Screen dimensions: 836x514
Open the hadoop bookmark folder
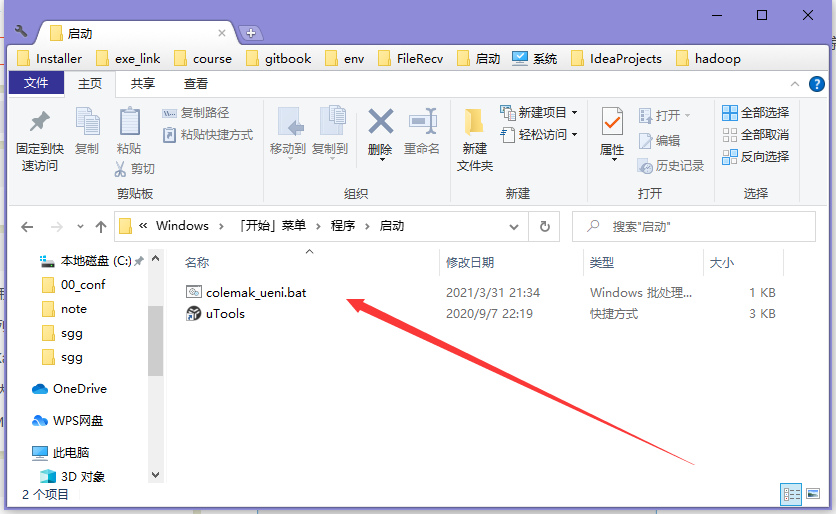tap(708, 59)
